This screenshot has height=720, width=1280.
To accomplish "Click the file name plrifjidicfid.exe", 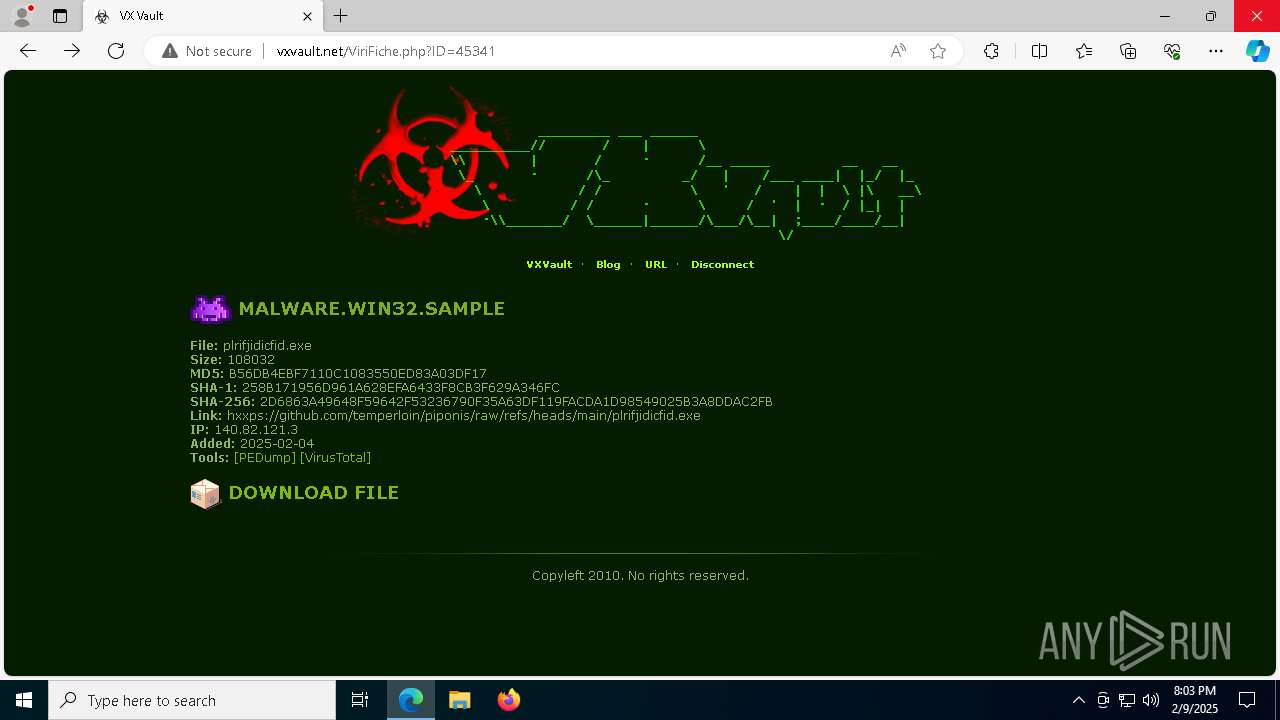I will tap(267, 346).
